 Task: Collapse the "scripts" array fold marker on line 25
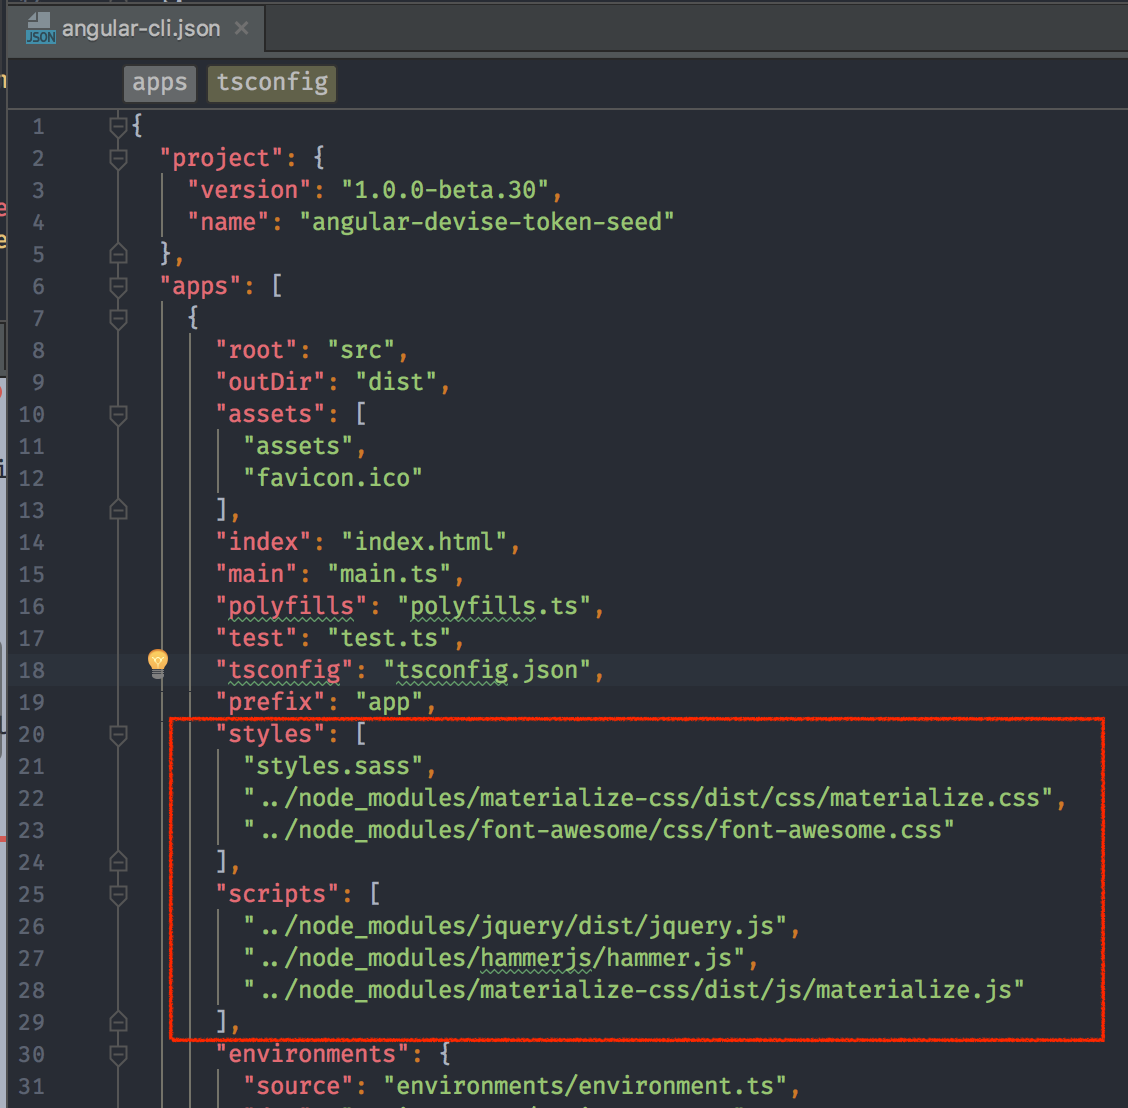coord(117,894)
